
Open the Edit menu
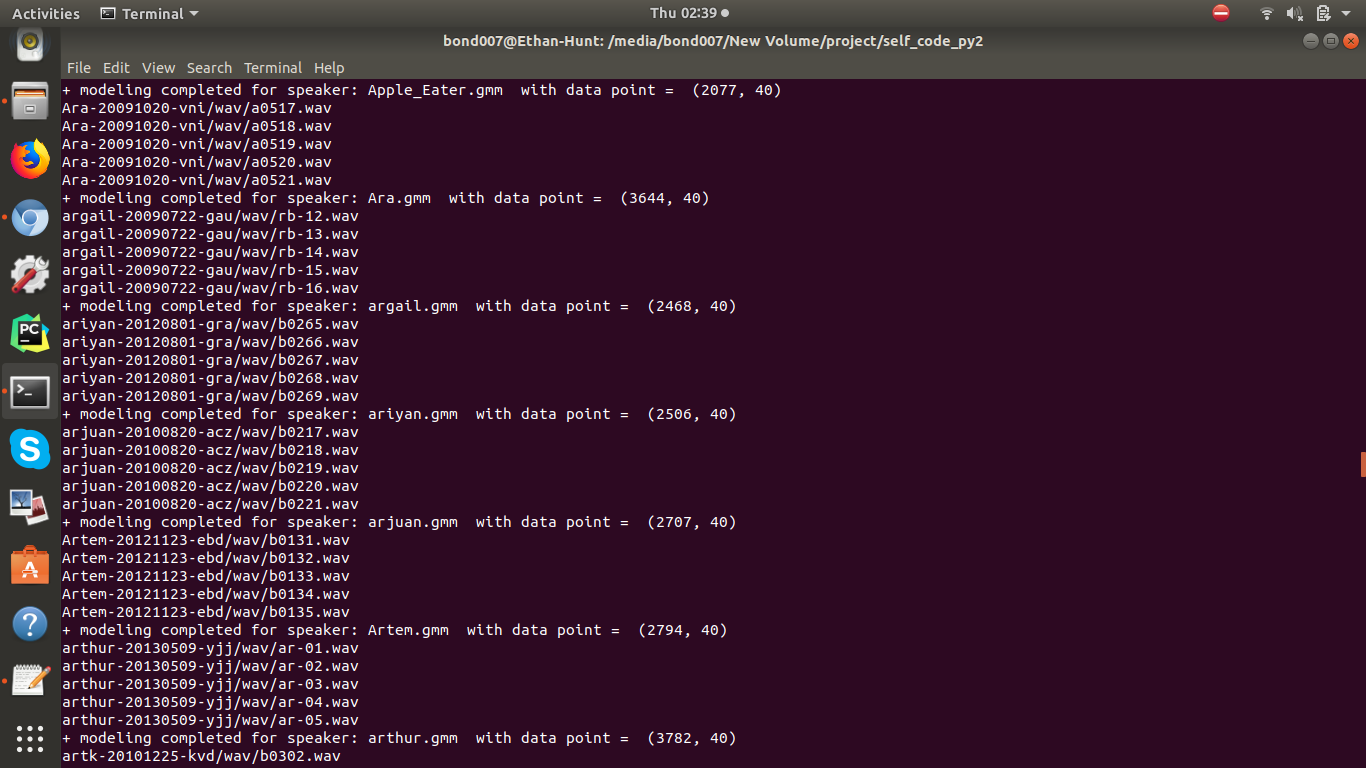[116, 68]
